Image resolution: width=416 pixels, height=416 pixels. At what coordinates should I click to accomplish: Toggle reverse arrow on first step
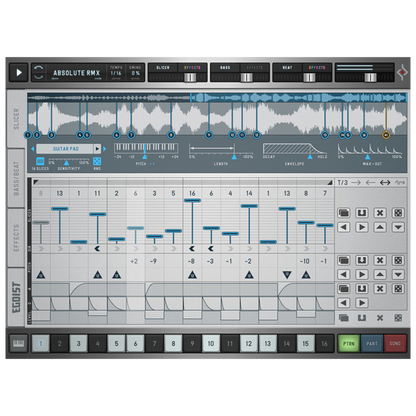(x=41, y=249)
